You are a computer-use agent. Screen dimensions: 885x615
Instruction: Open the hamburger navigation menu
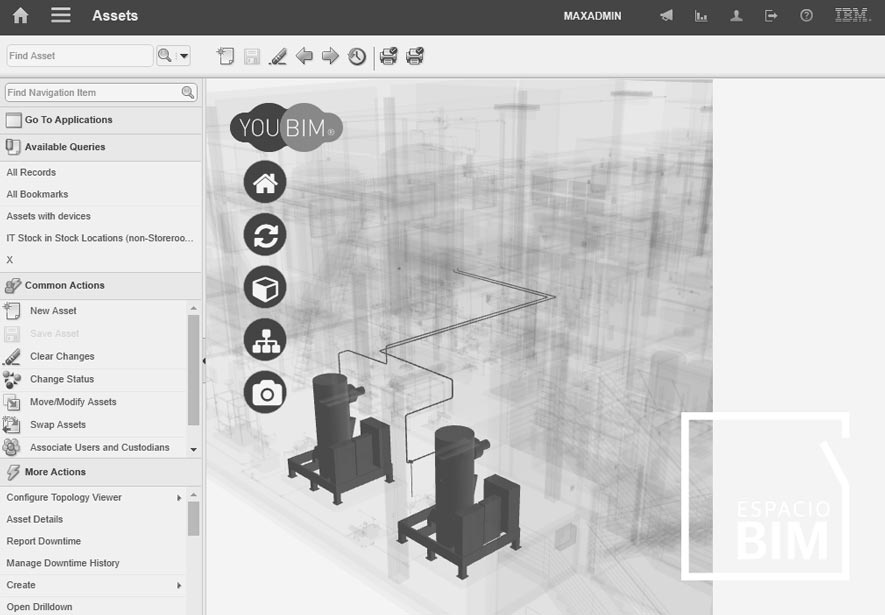tap(62, 15)
